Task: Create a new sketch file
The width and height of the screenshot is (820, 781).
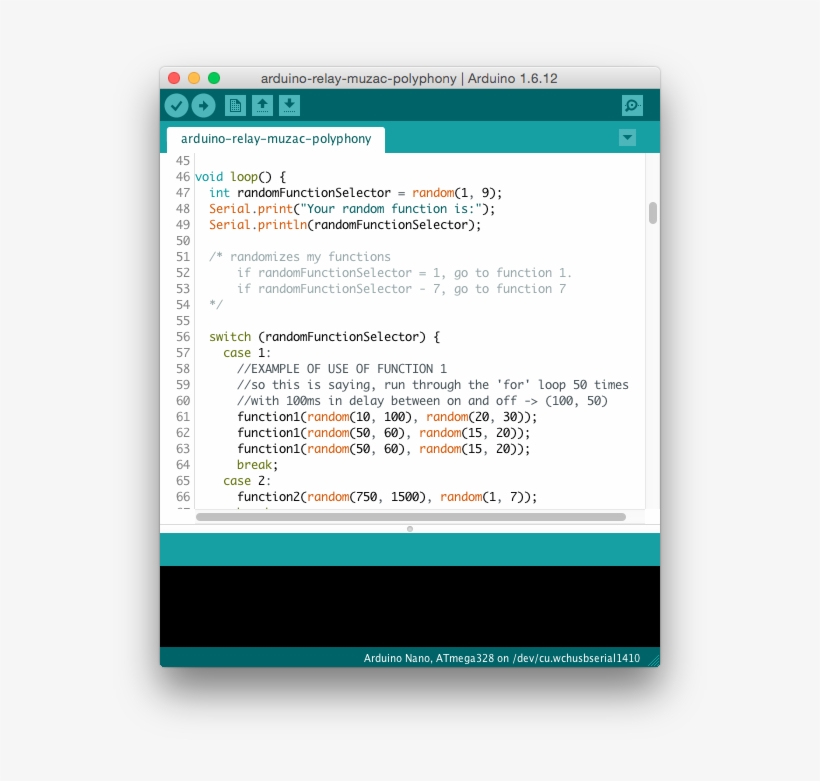Action: tap(235, 106)
